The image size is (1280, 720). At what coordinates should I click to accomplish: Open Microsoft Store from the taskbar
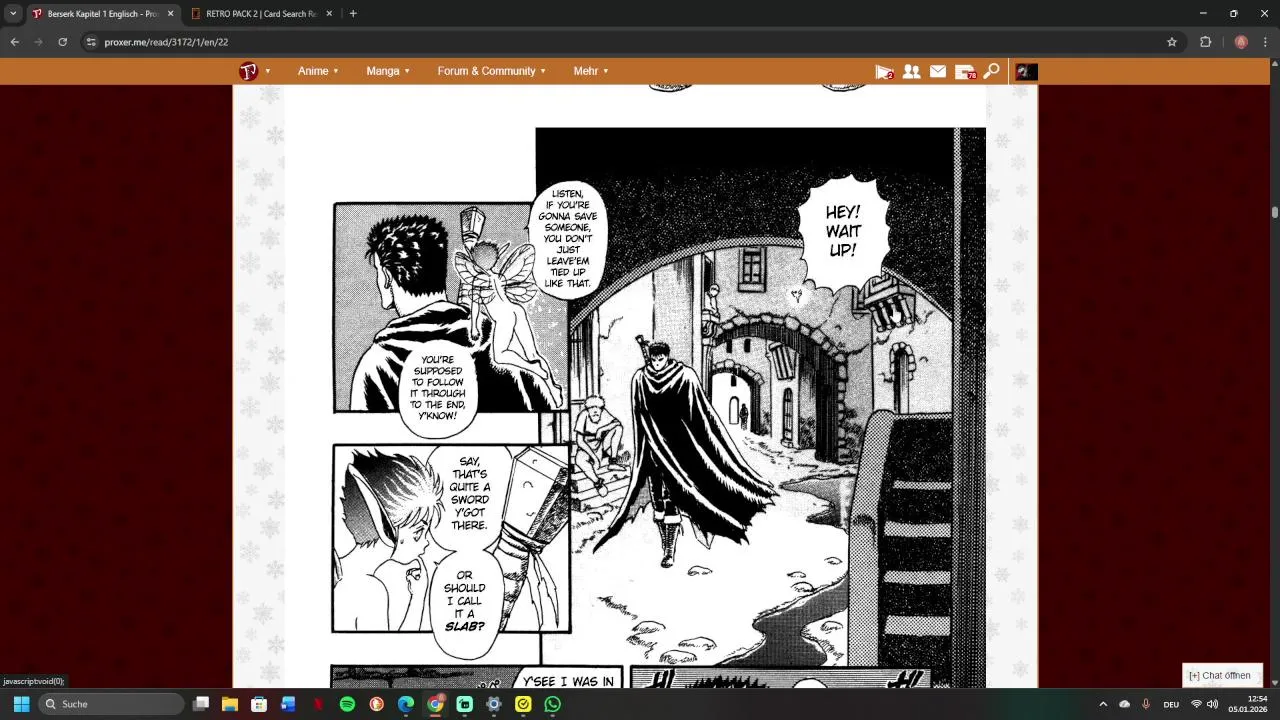tap(259, 704)
